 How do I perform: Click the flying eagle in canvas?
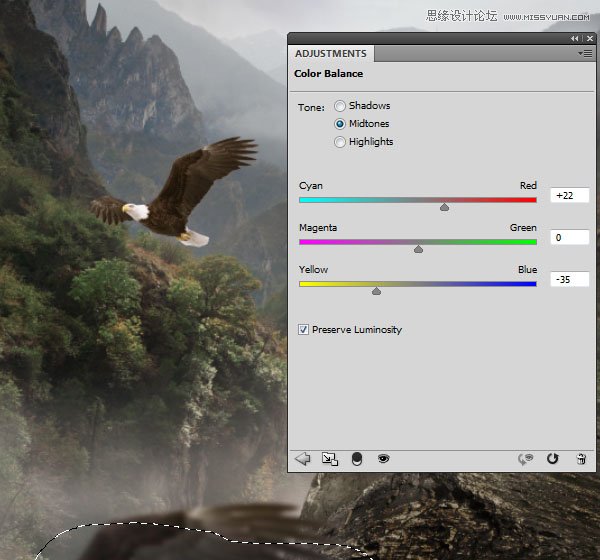(x=174, y=193)
